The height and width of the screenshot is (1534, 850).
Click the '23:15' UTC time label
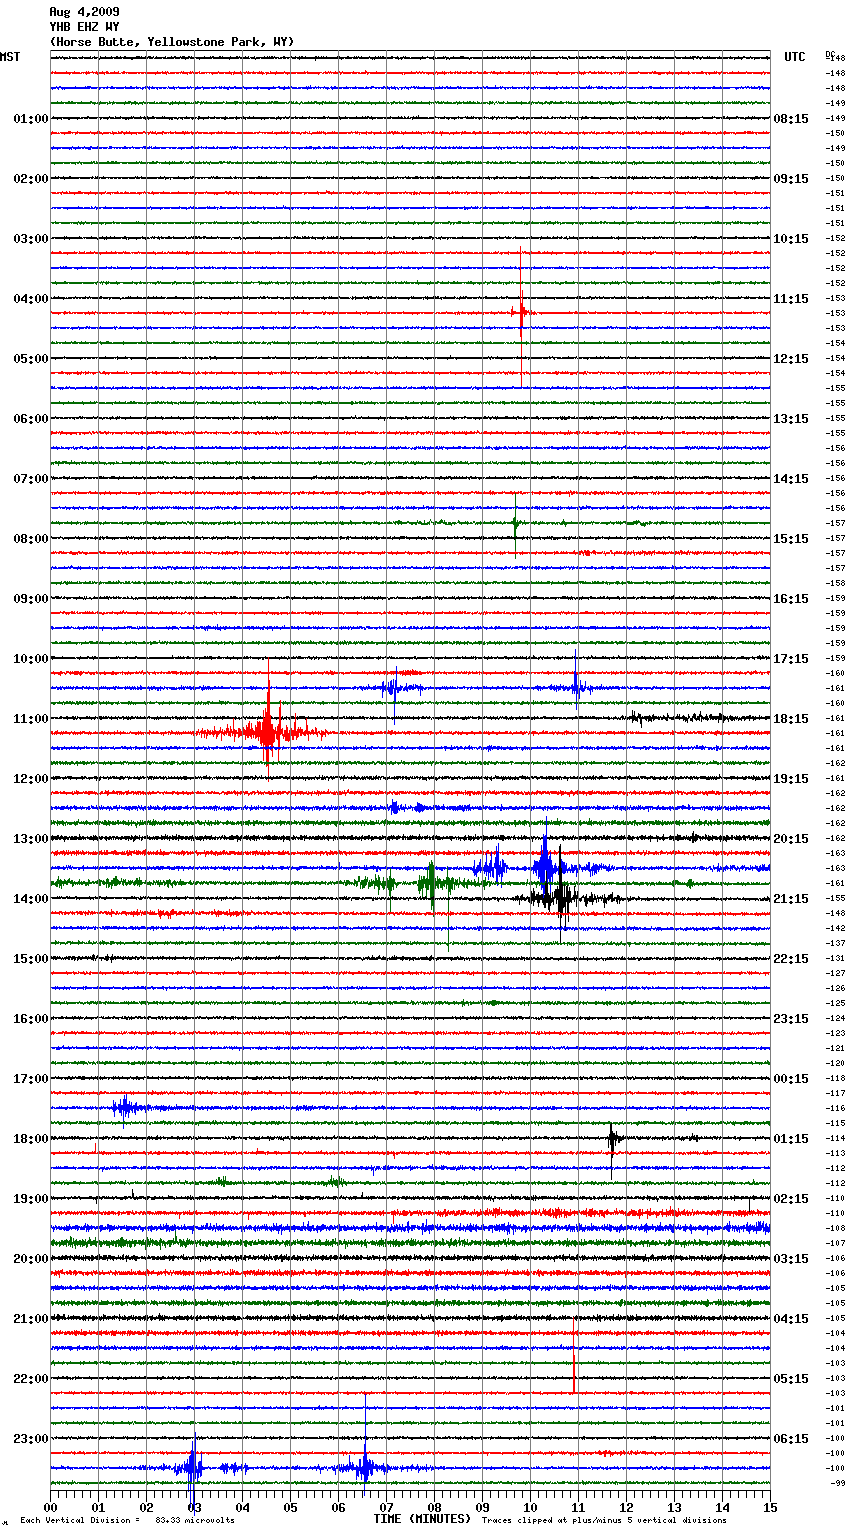791,1019
